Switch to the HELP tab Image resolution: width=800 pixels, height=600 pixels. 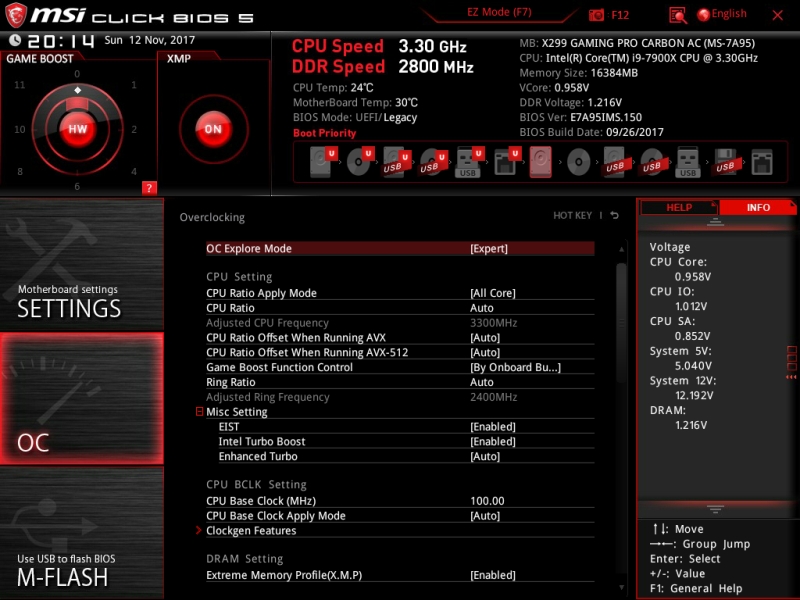click(x=679, y=208)
